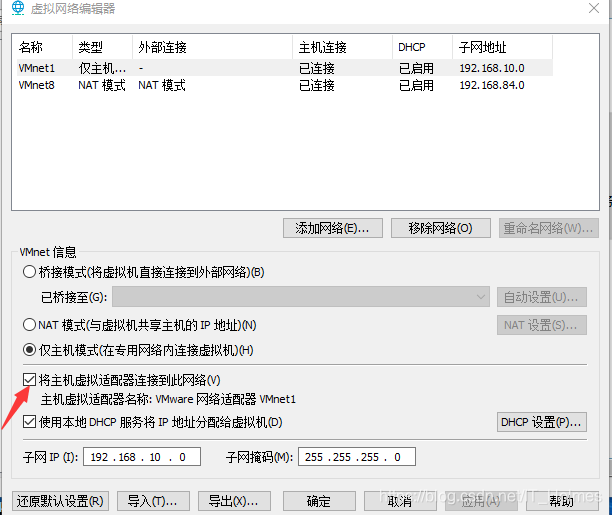The height and width of the screenshot is (515, 612).
Task: Click 已连接 host cell of VMnet8
Action: (317, 85)
